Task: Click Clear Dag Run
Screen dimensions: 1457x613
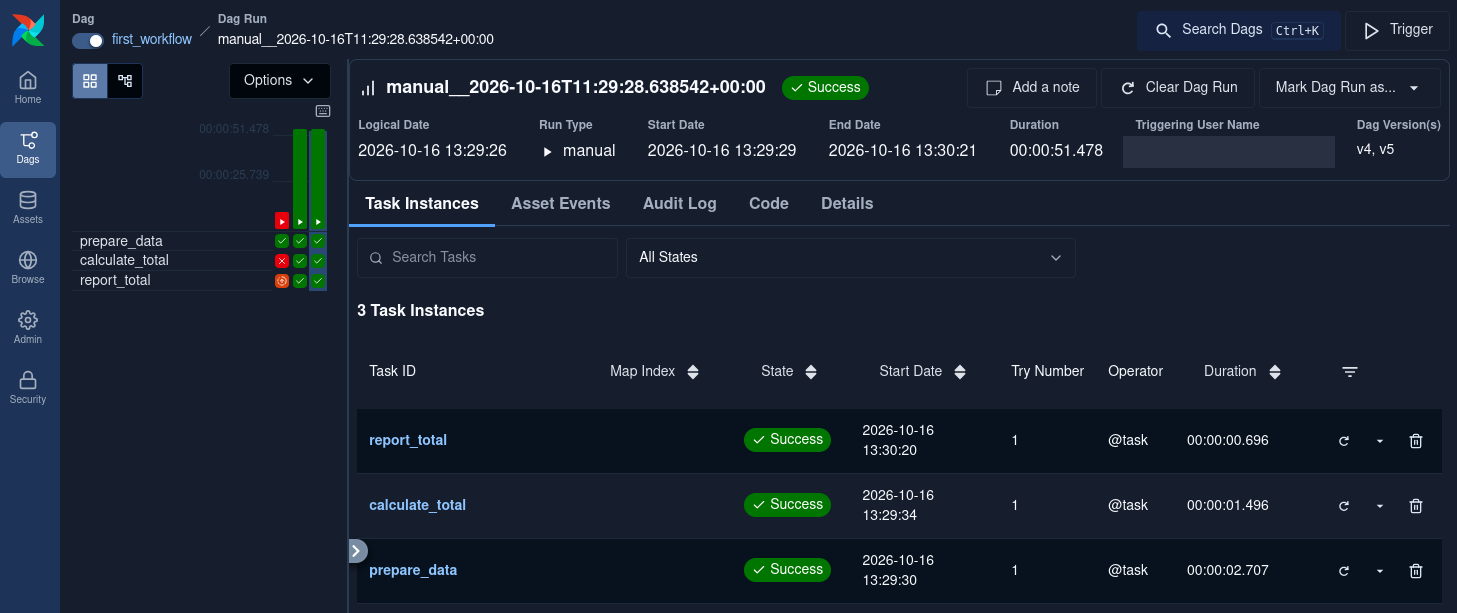Action: [x=1178, y=88]
